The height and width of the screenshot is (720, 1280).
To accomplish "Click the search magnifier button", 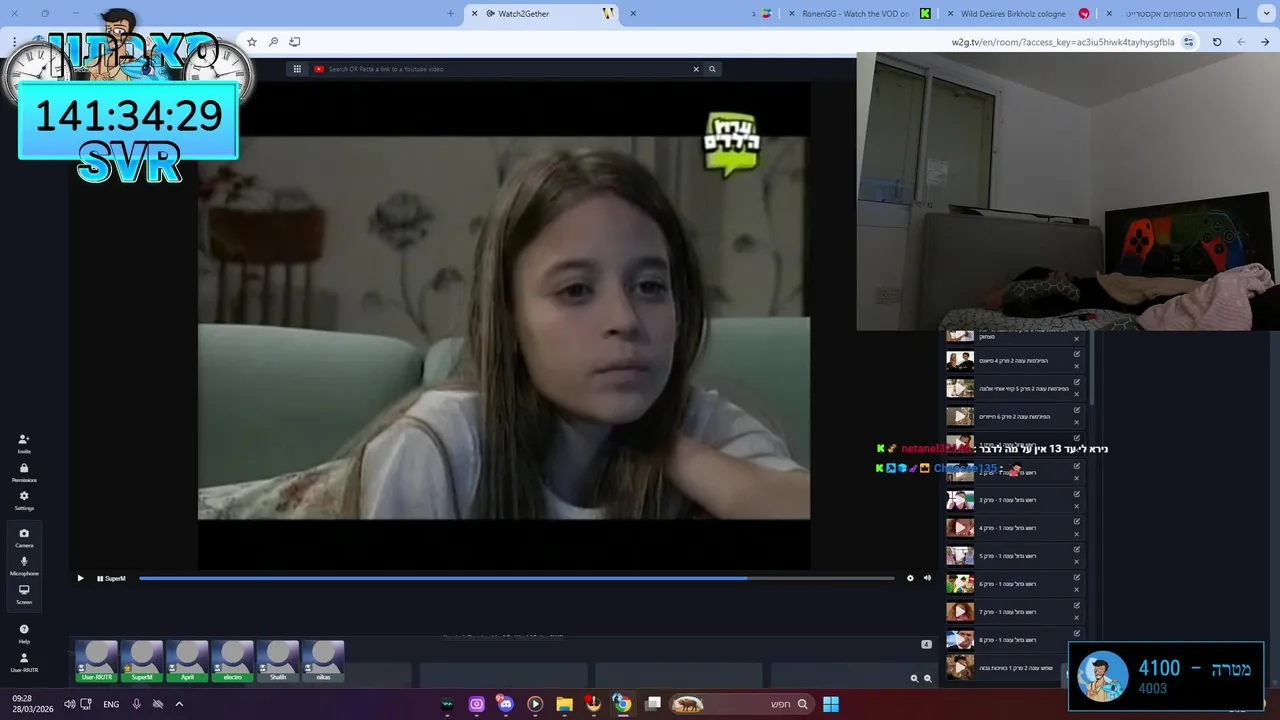I will 712,69.
